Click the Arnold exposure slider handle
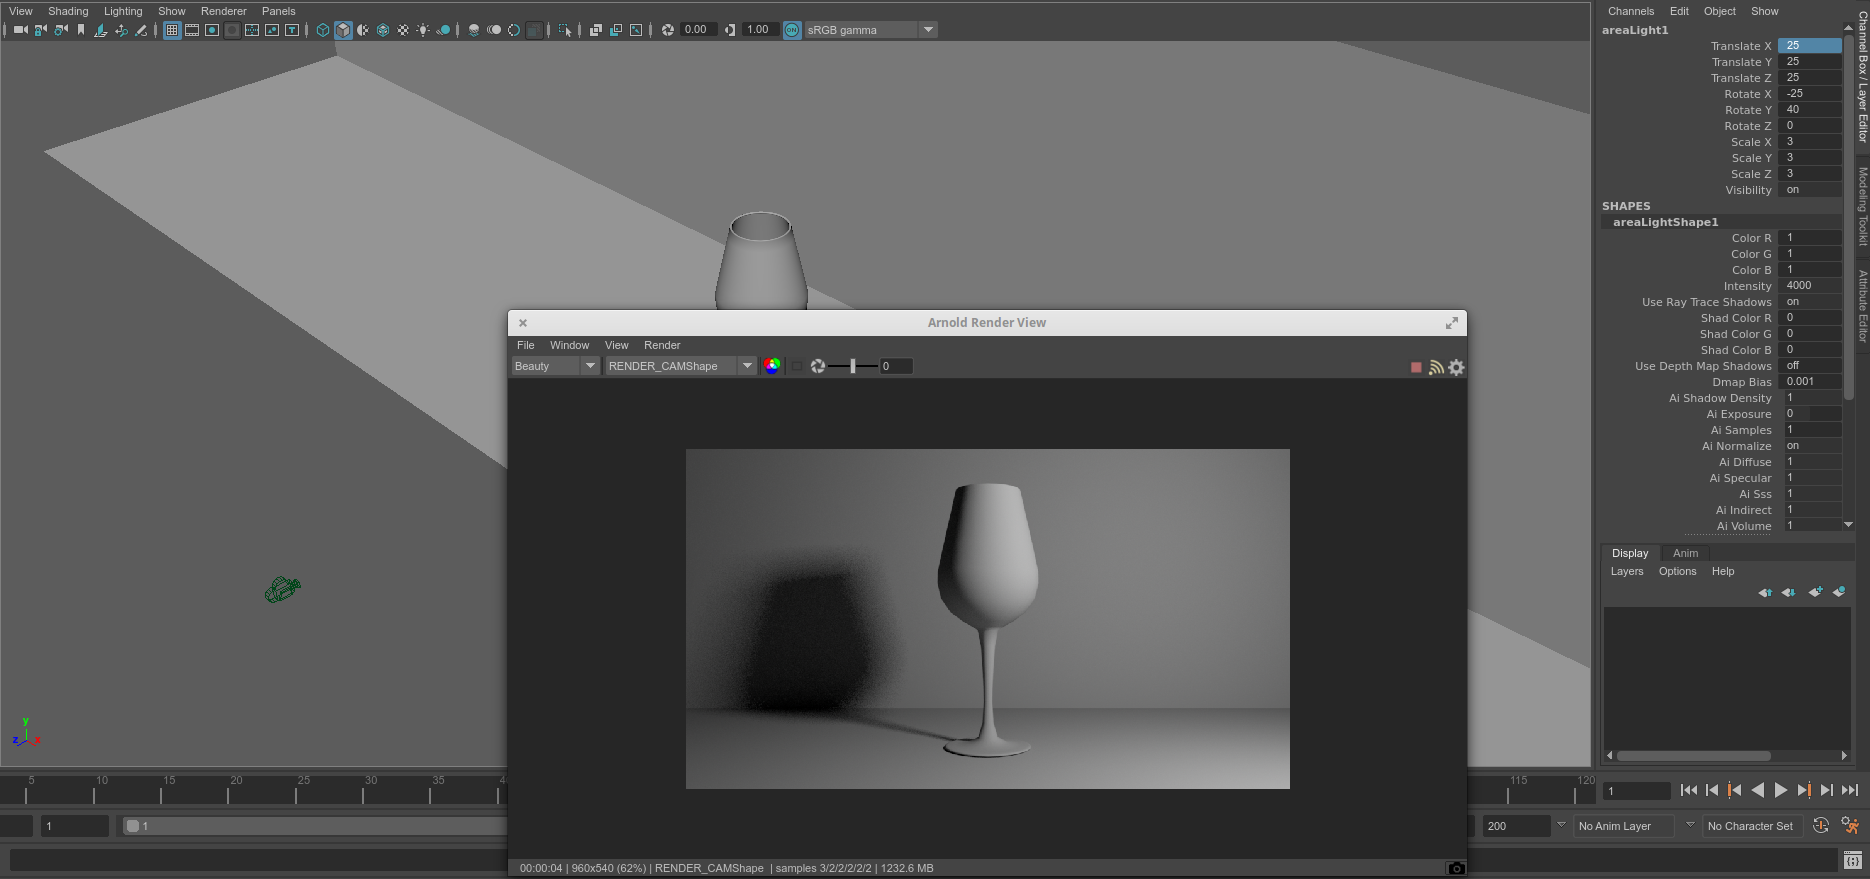 tap(852, 366)
